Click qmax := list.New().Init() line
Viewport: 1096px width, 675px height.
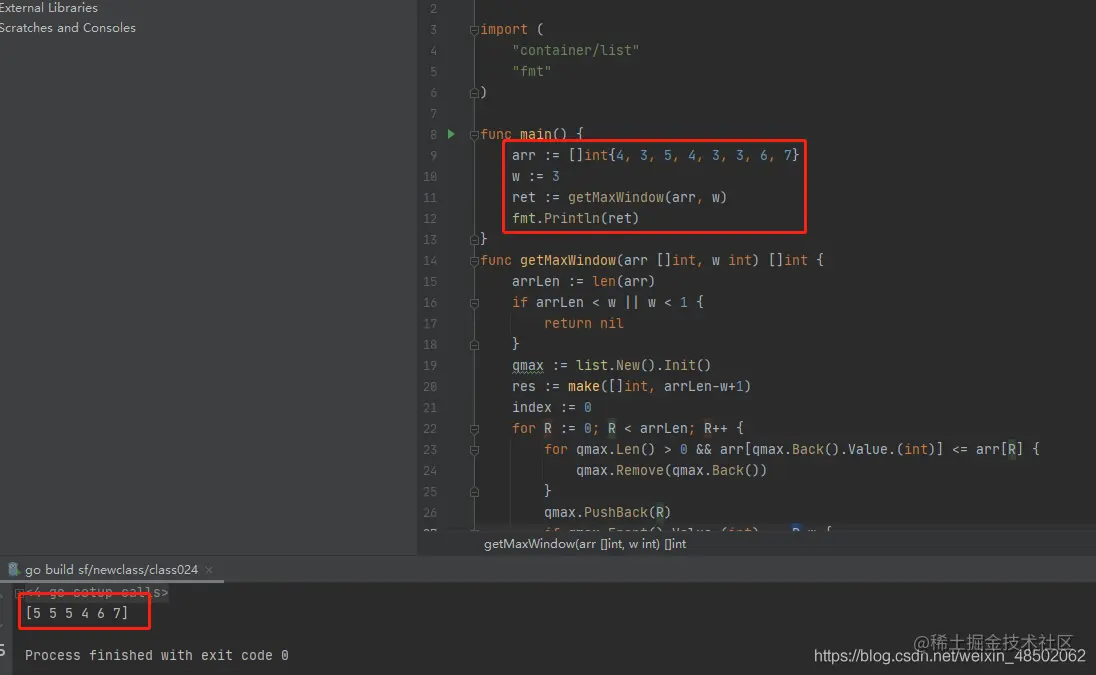point(611,365)
